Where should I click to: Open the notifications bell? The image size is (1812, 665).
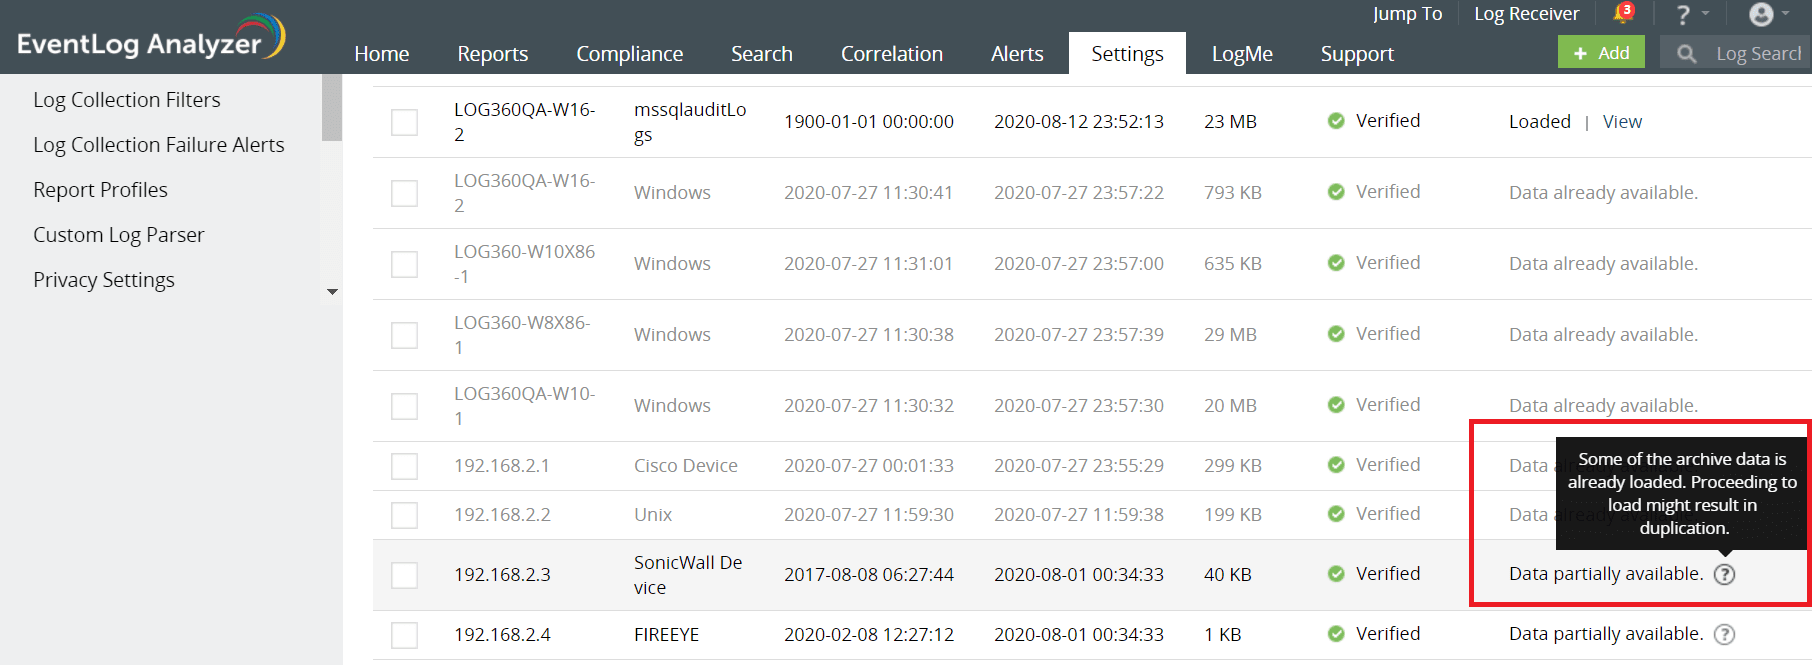(1621, 14)
